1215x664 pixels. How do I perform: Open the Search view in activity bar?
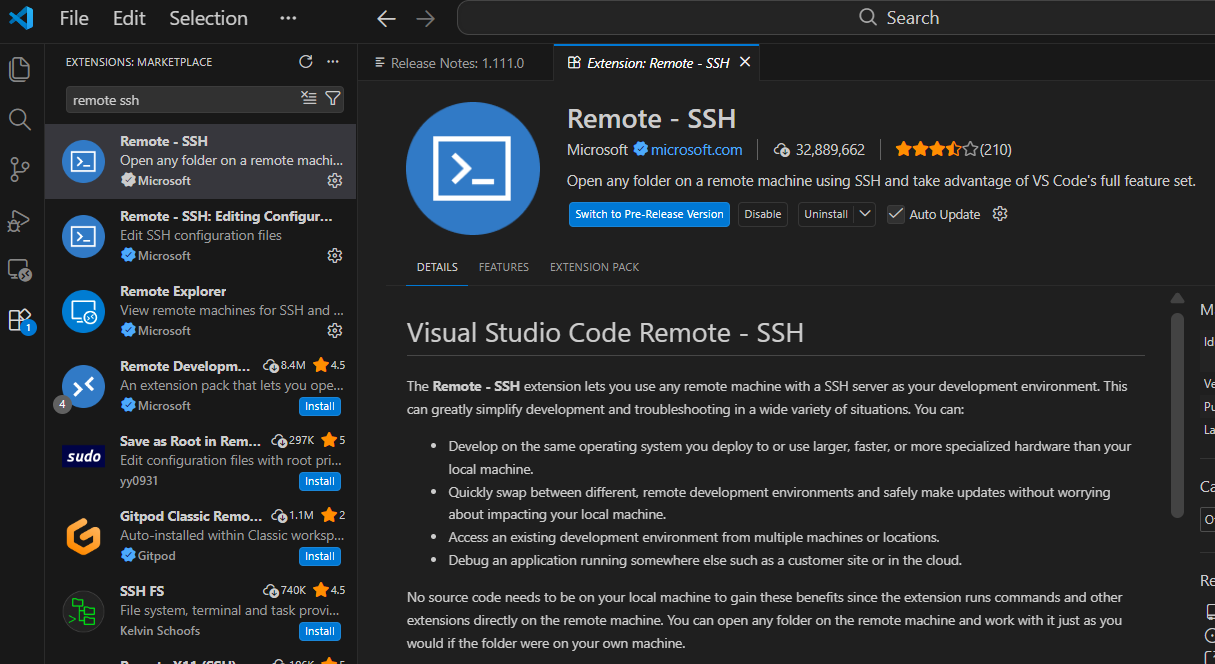19,120
